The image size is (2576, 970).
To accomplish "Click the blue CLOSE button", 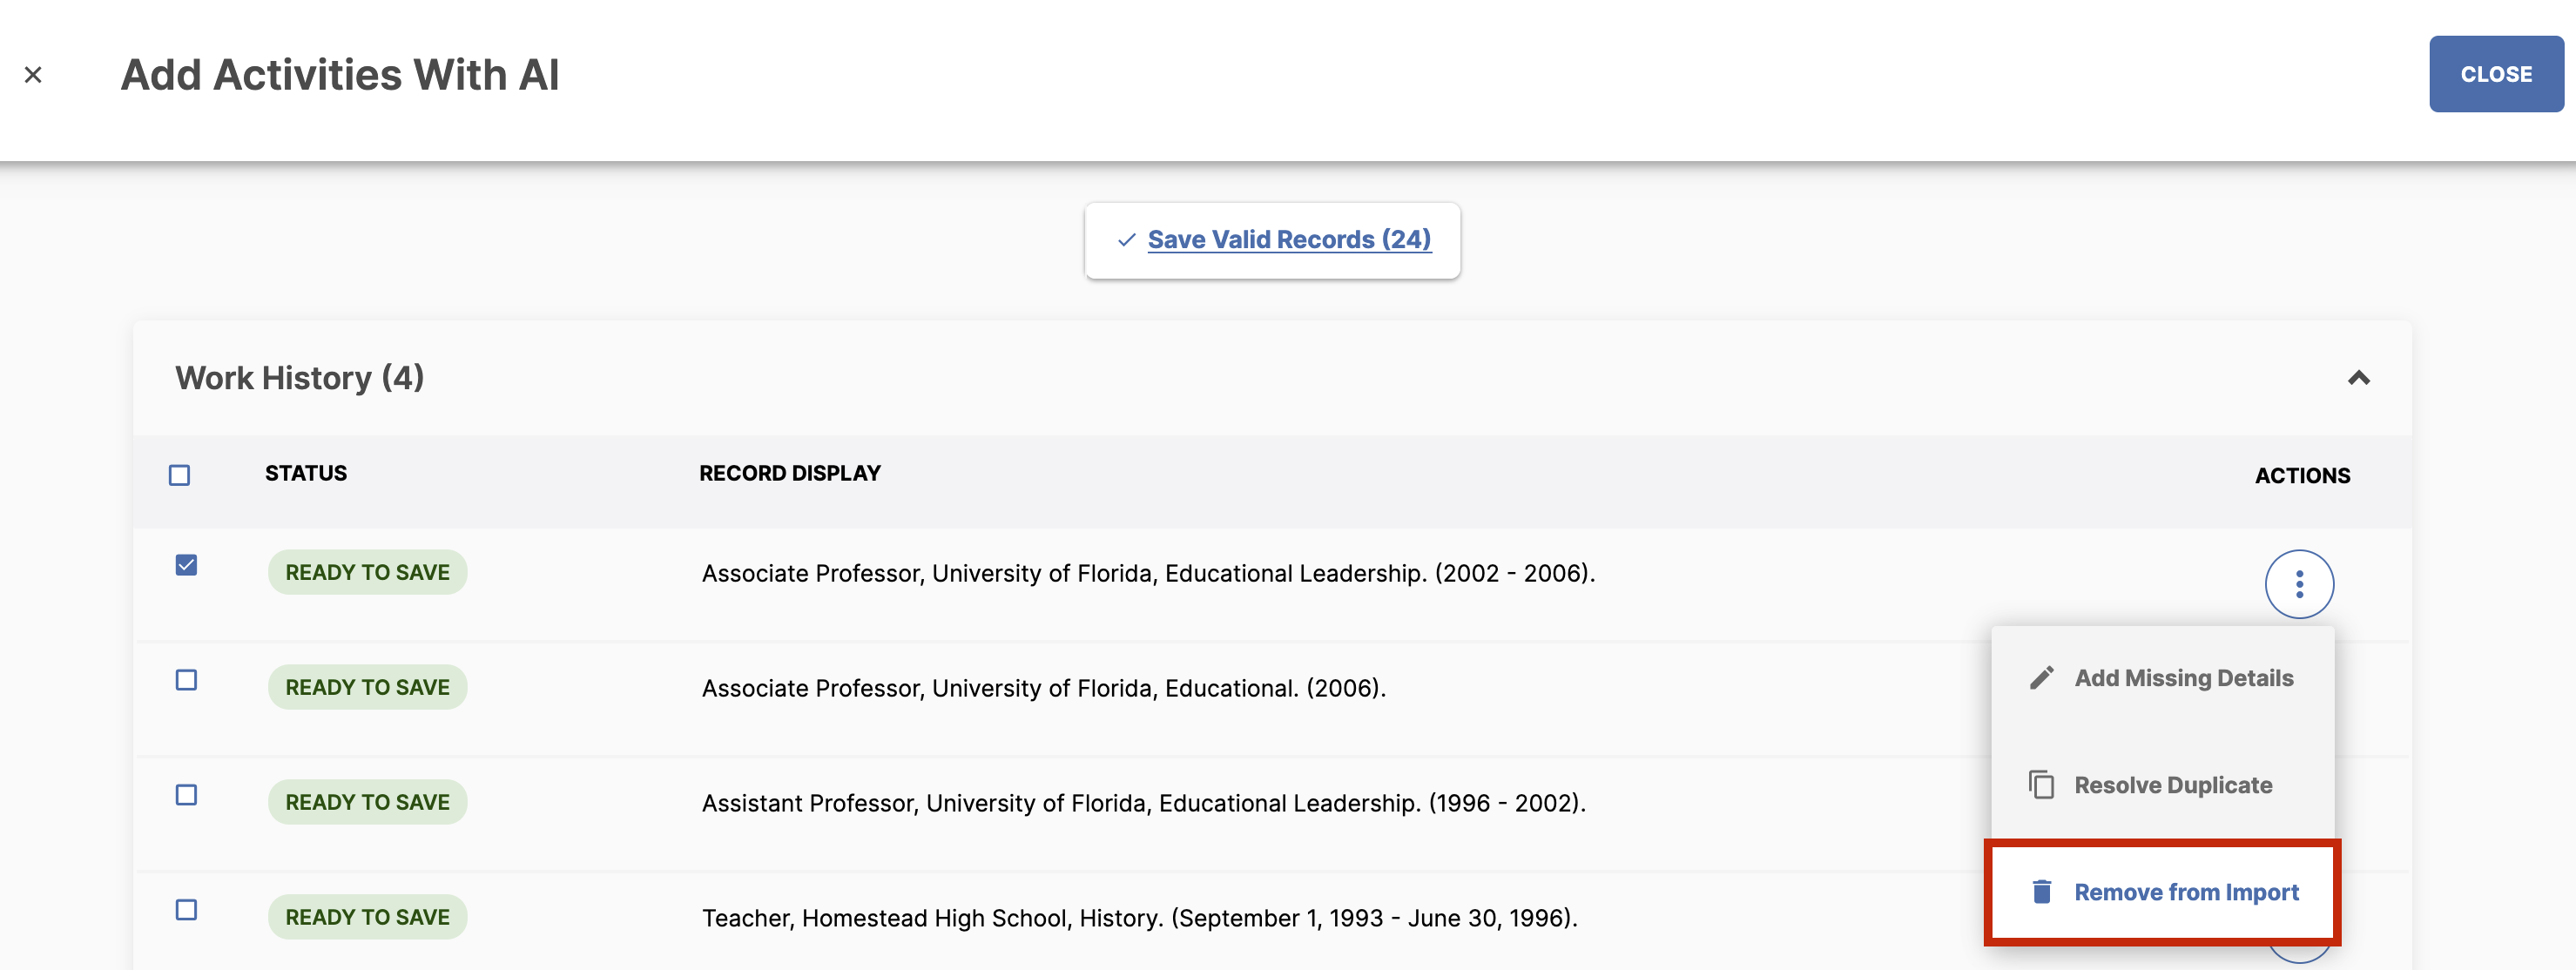I will 2496,74.
